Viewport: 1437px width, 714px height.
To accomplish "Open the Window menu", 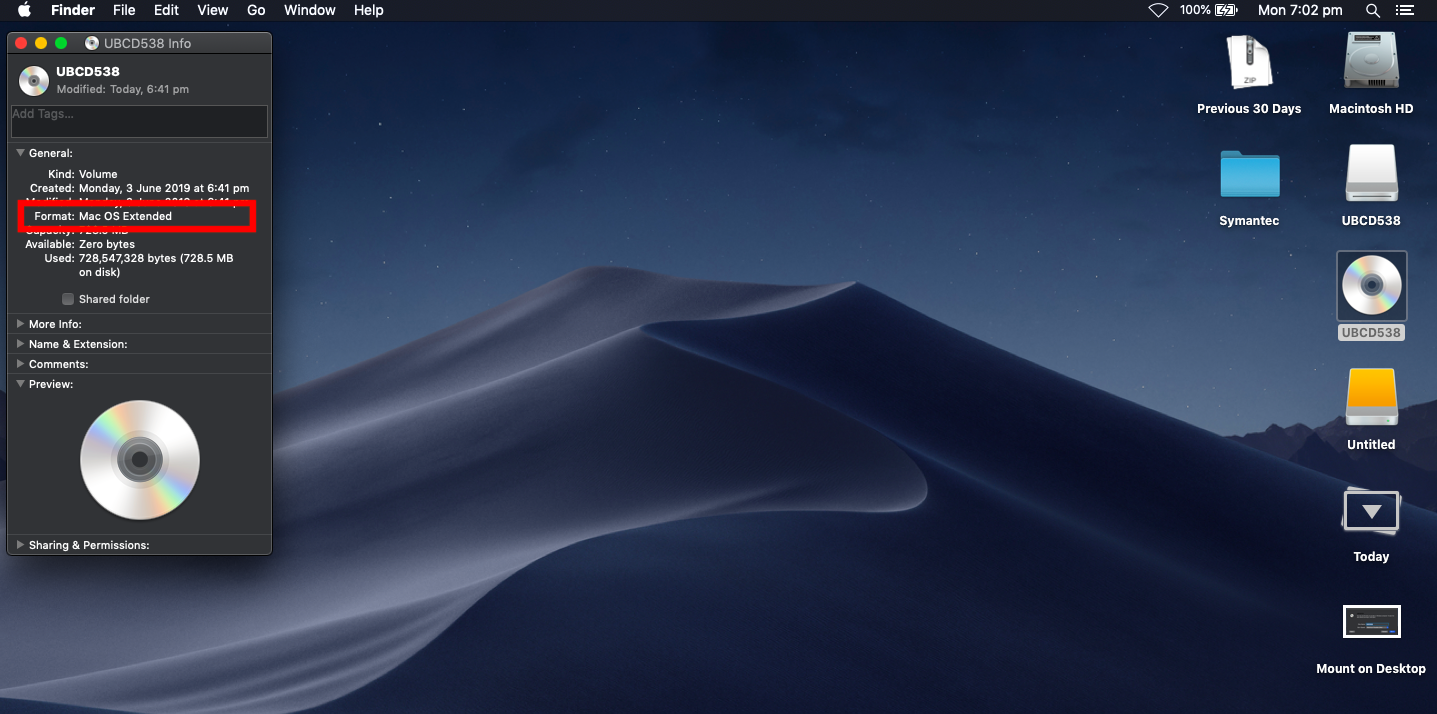I will [310, 10].
